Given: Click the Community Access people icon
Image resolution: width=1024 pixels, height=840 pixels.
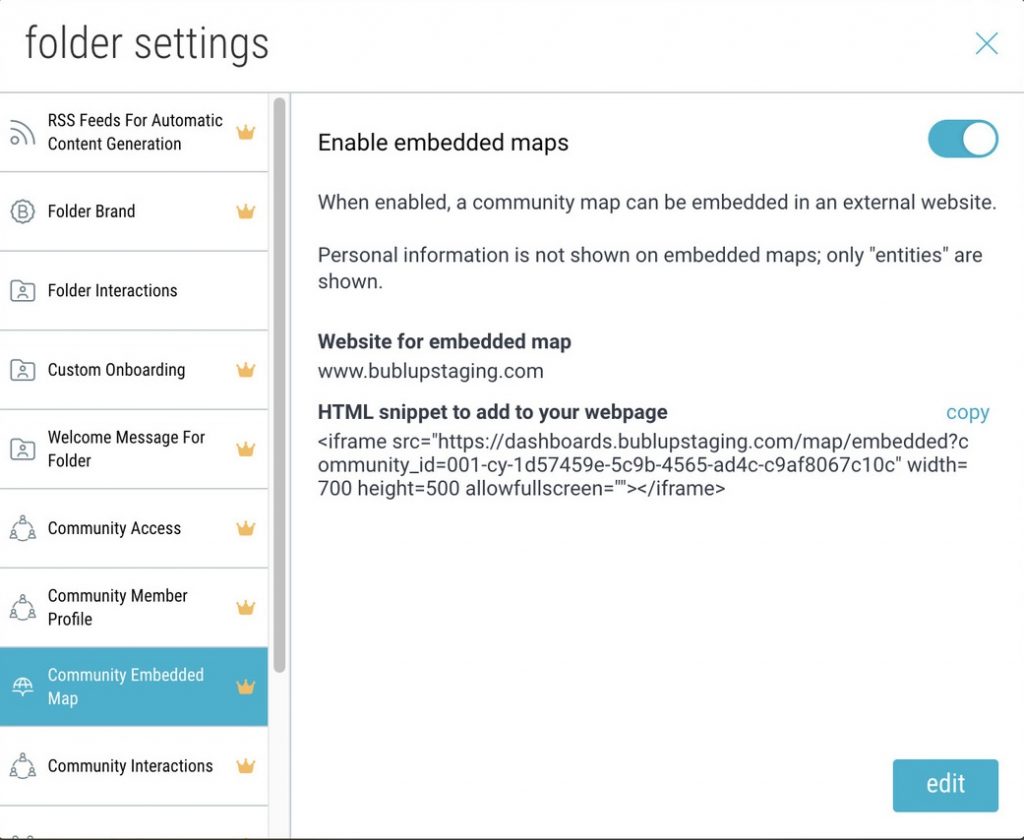Looking at the screenshot, I should [22, 528].
